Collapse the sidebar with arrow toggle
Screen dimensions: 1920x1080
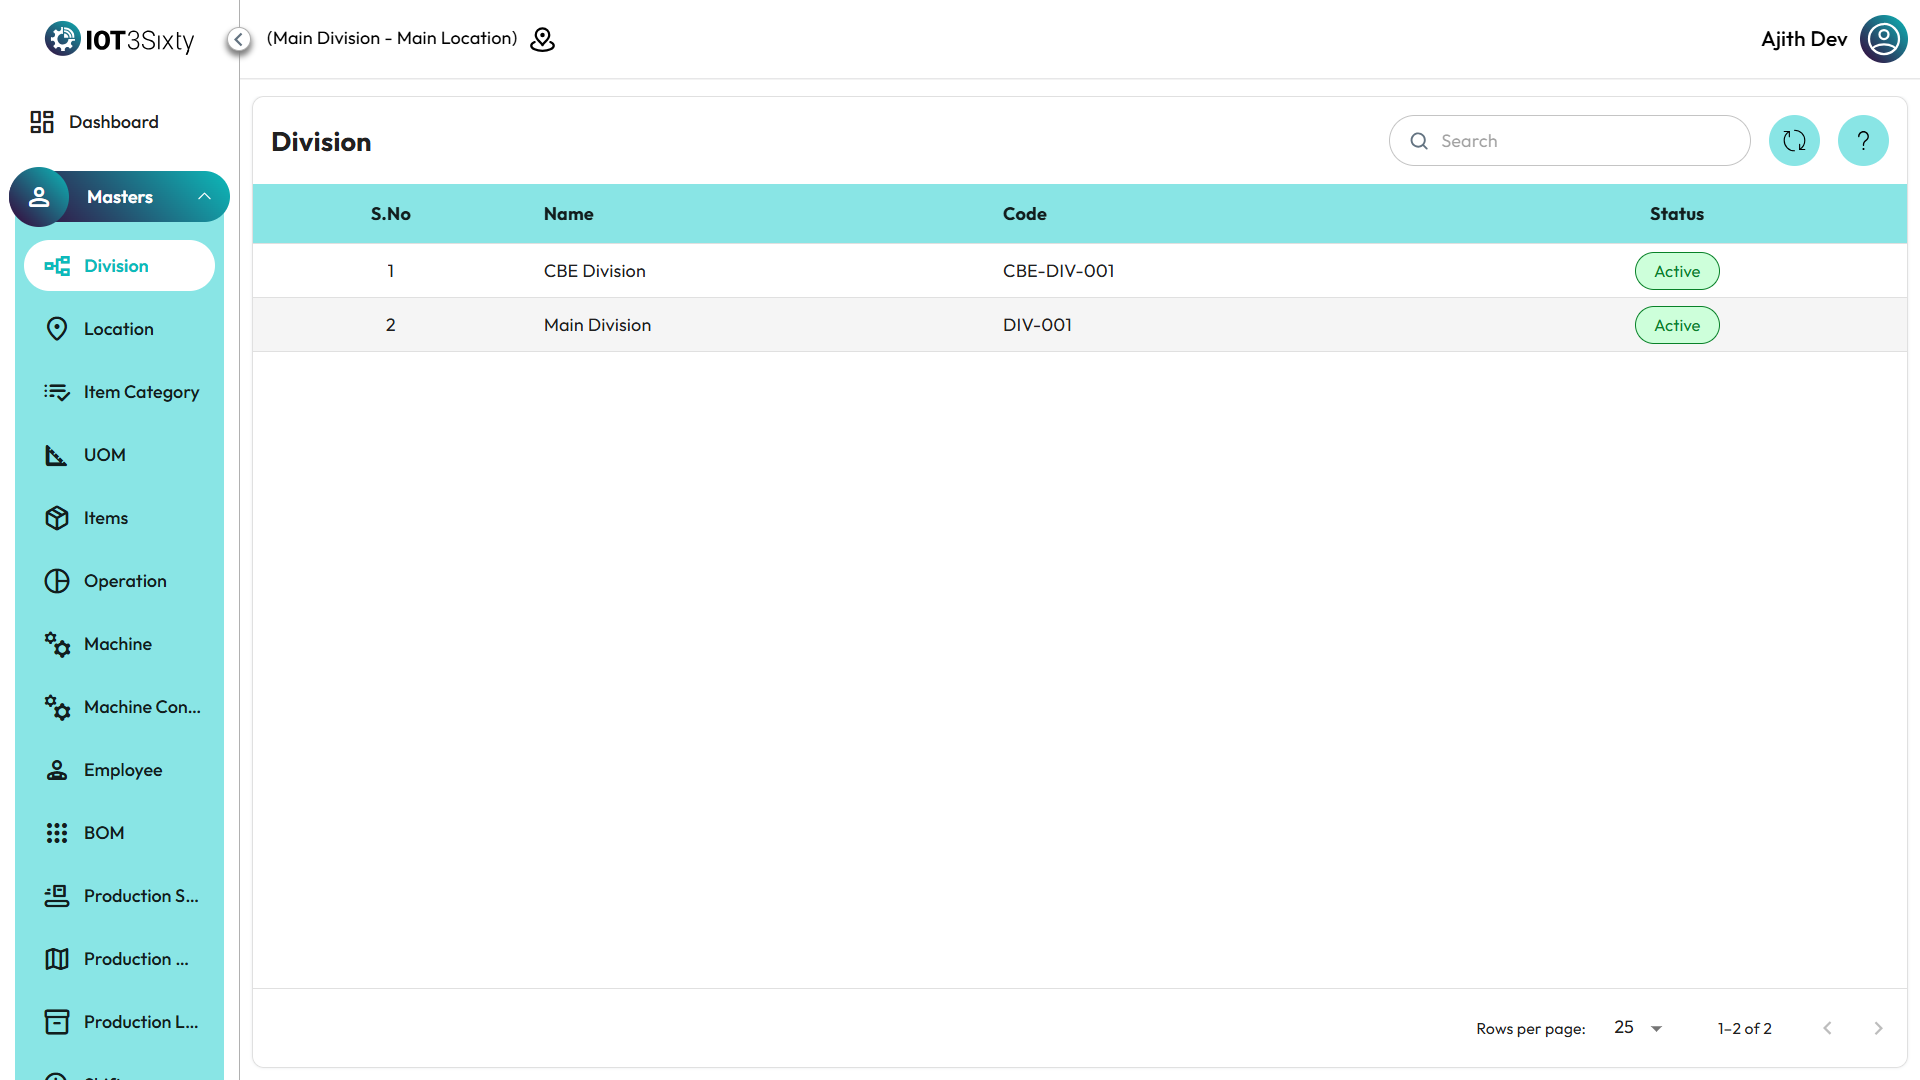(238, 39)
